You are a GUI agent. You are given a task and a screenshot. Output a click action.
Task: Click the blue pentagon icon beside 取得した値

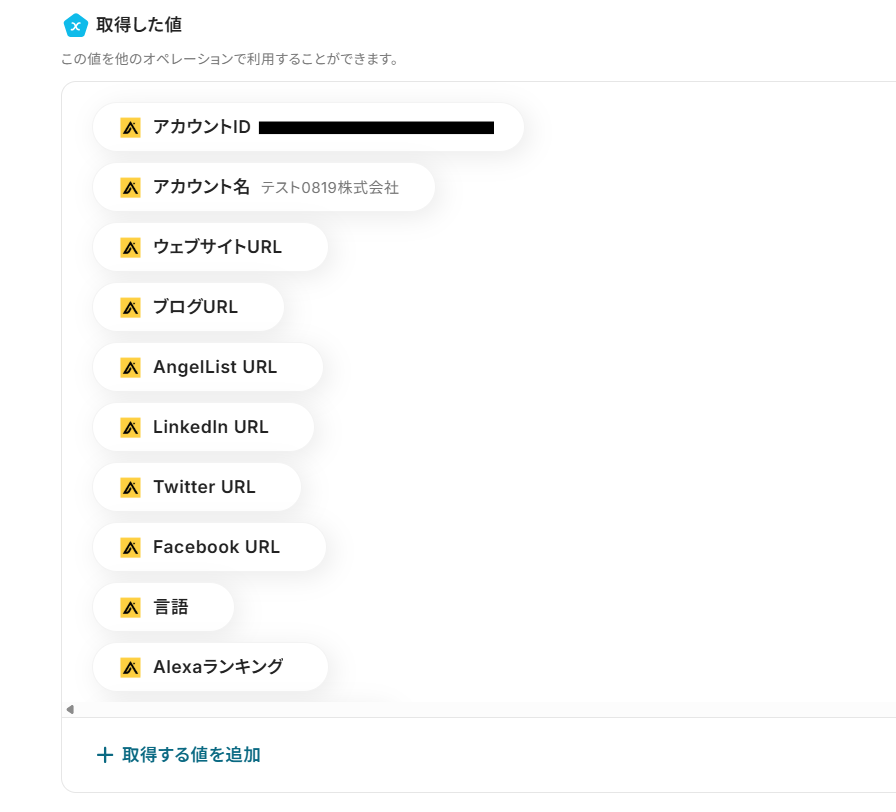point(75,25)
